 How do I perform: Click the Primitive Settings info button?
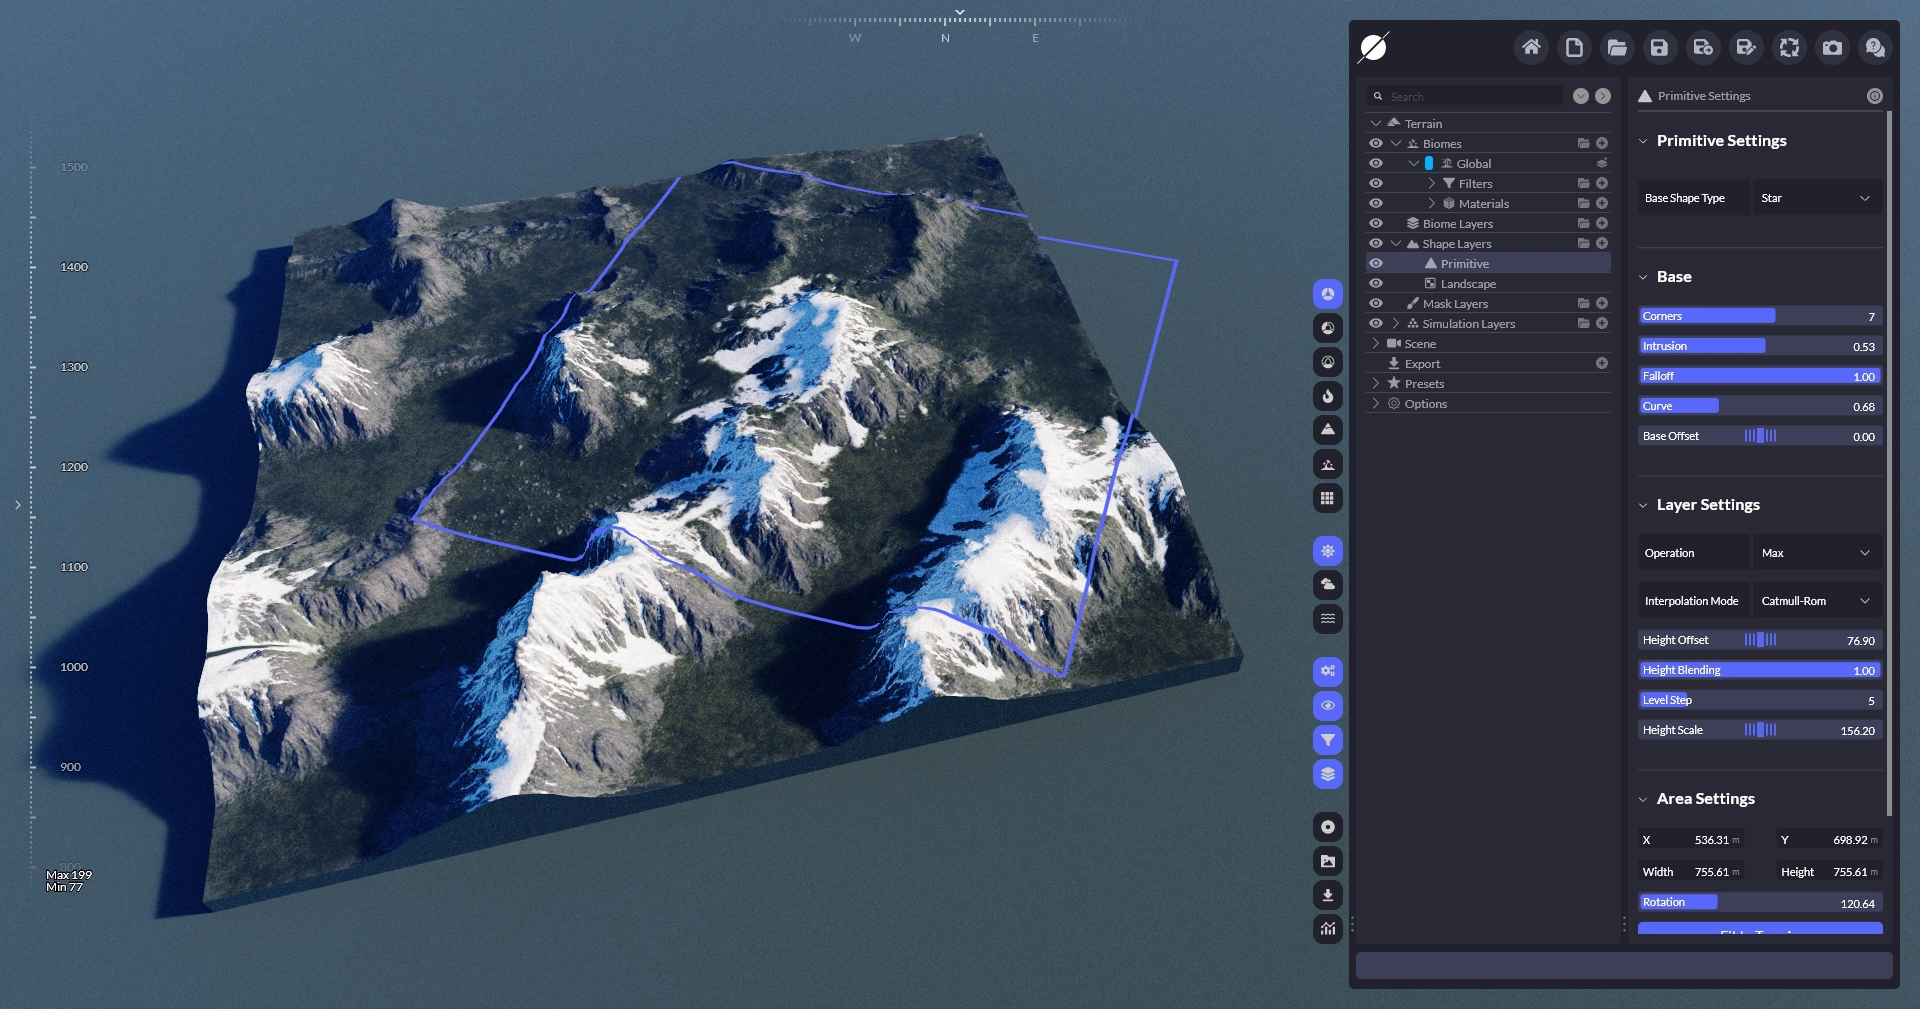[1874, 96]
